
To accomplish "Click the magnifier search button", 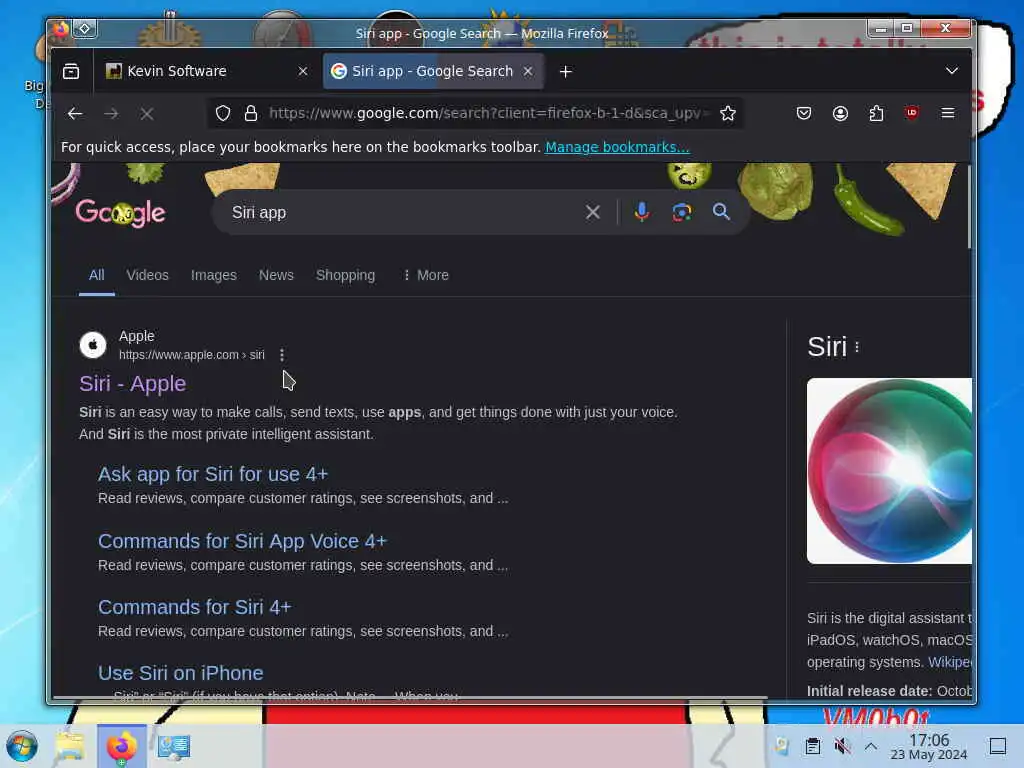I will [x=721, y=212].
